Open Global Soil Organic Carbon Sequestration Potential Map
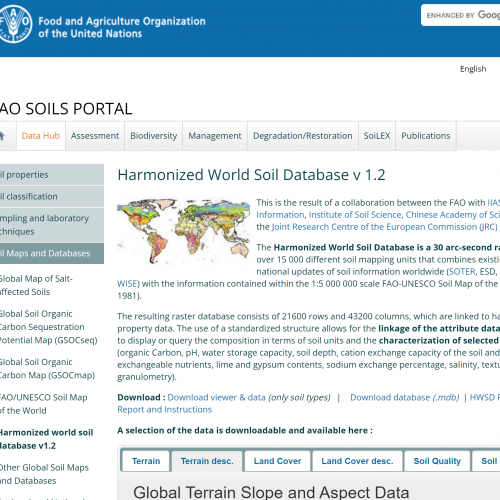This screenshot has height=500, width=500. (x=48, y=327)
